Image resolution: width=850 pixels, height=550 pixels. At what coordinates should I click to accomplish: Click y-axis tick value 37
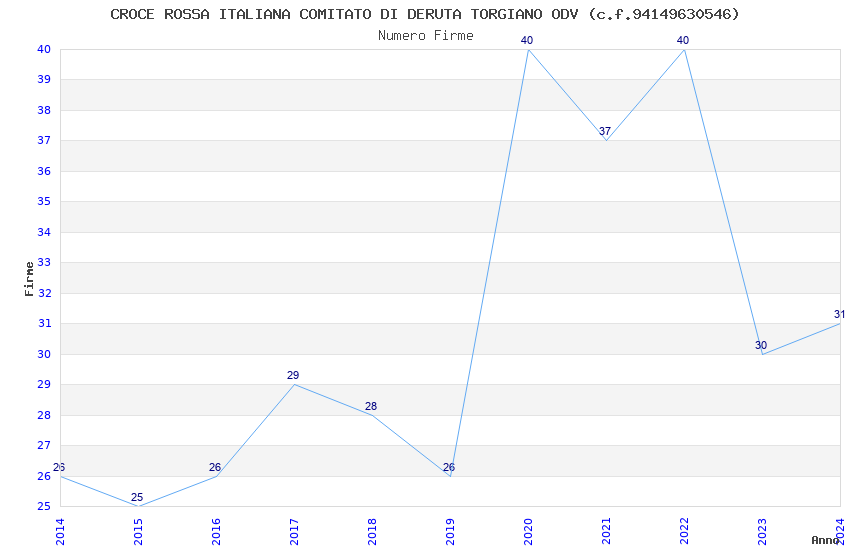coord(44,140)
